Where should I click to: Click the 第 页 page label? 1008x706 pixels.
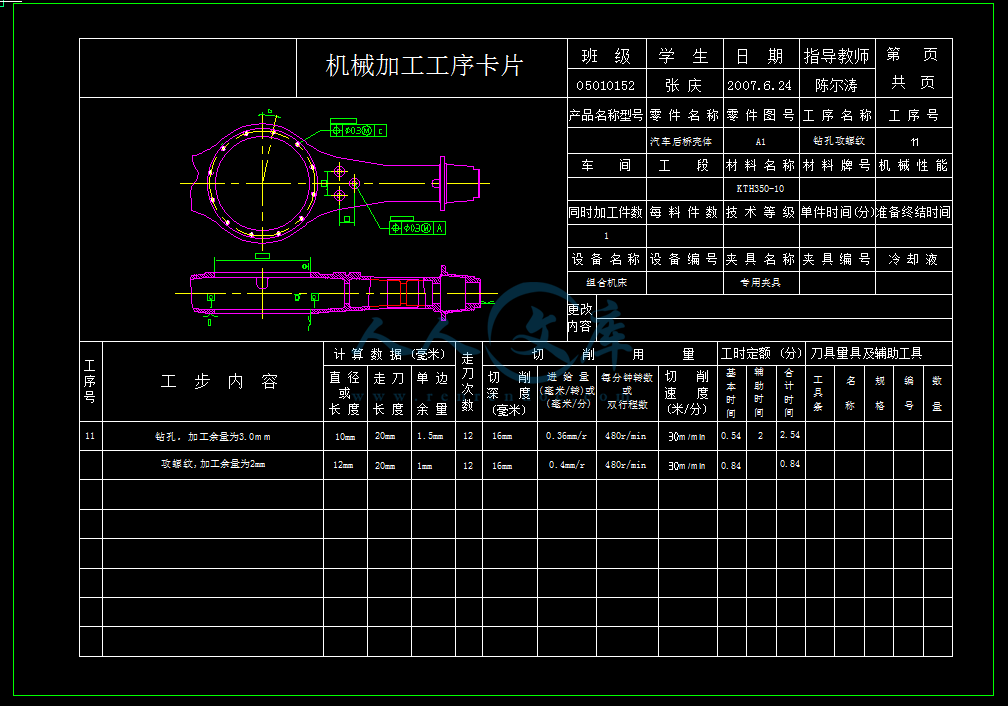coord(912,55)
